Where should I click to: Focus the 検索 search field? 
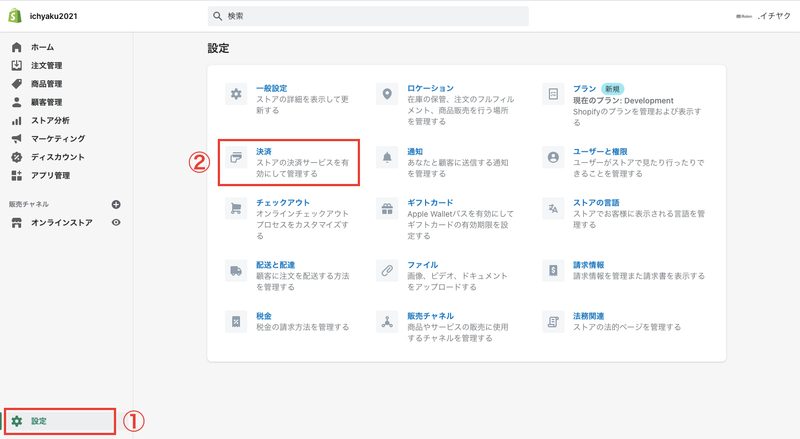tap(368, 16)
